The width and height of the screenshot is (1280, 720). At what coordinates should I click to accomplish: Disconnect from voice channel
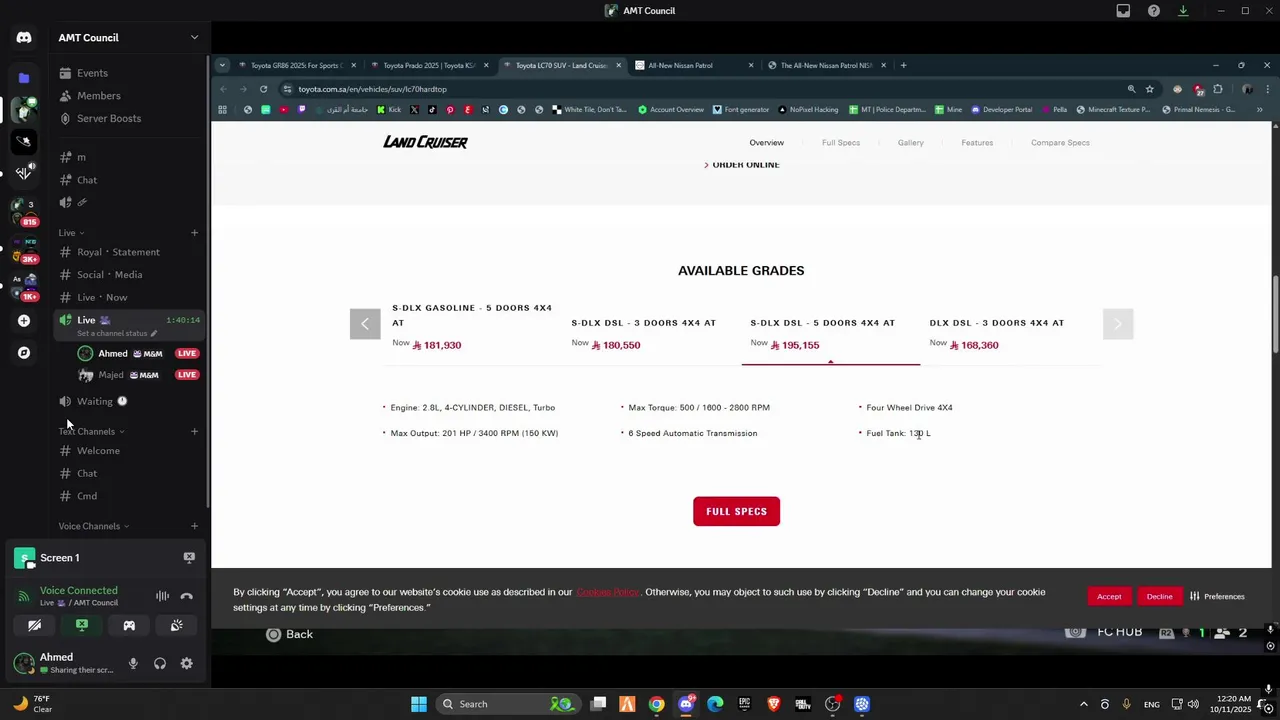186,596
